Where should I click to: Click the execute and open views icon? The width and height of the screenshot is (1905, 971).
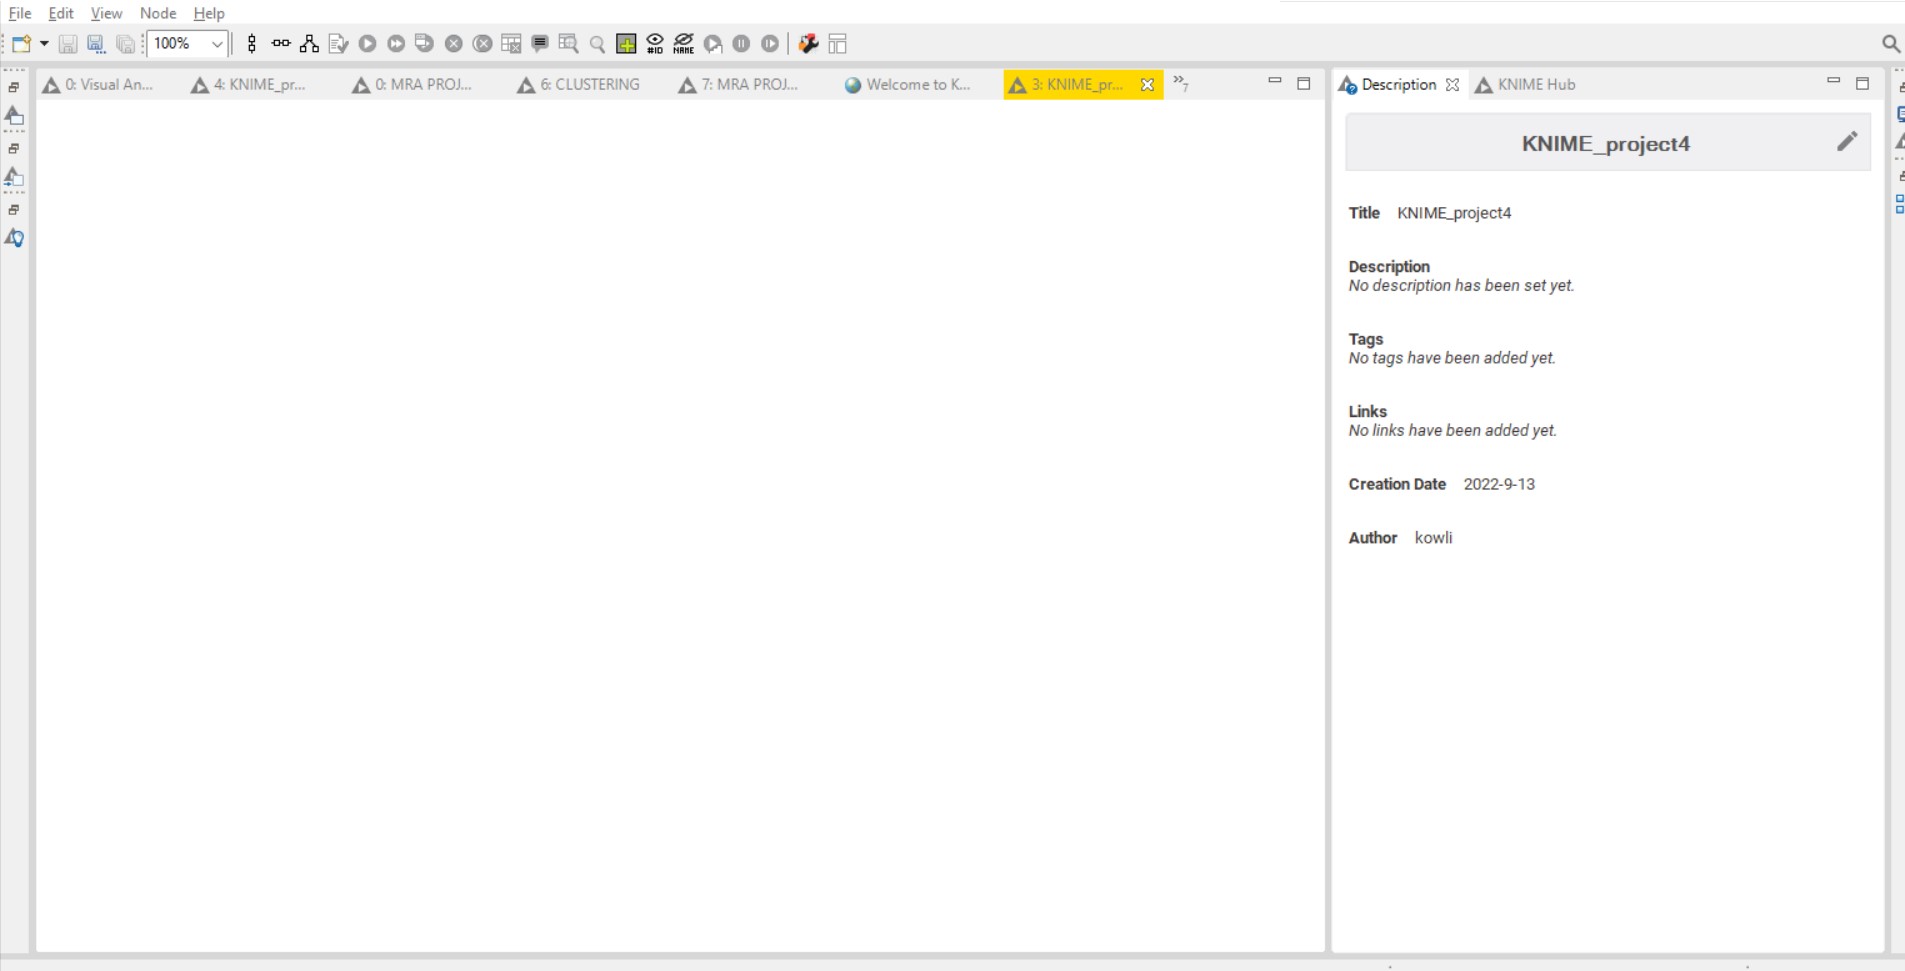click(424, 44)
